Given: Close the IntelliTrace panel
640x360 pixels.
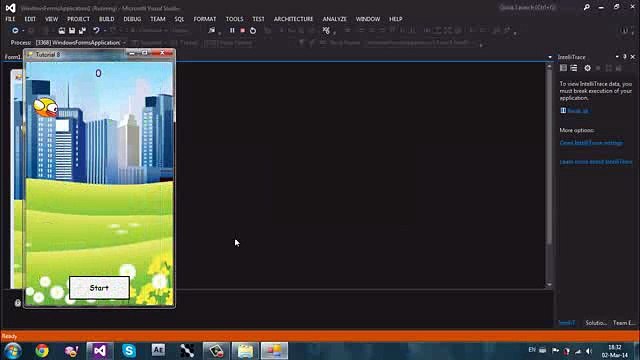Looking at the screenshot, I should pos(633,57).
